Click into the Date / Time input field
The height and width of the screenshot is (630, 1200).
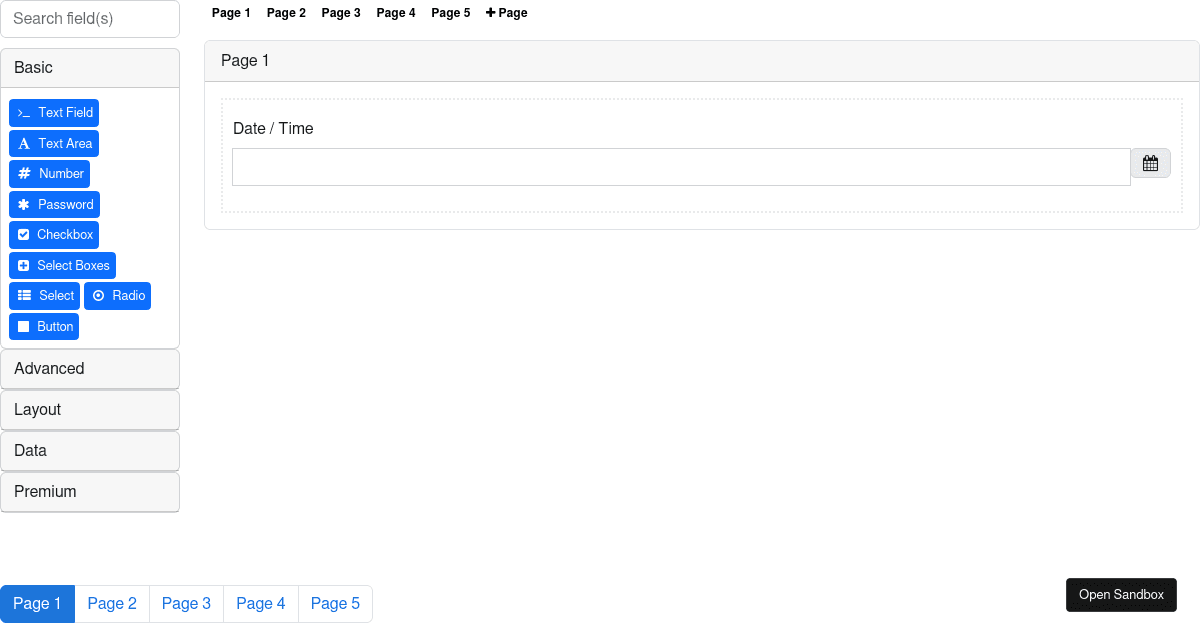coord(681,167)
